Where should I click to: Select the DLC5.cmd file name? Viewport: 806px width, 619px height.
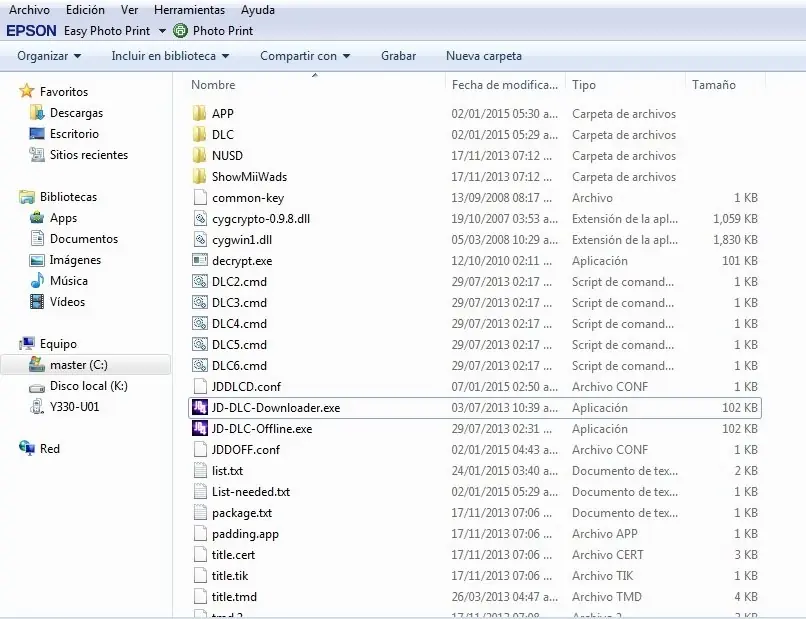click(x=239, y=345)
